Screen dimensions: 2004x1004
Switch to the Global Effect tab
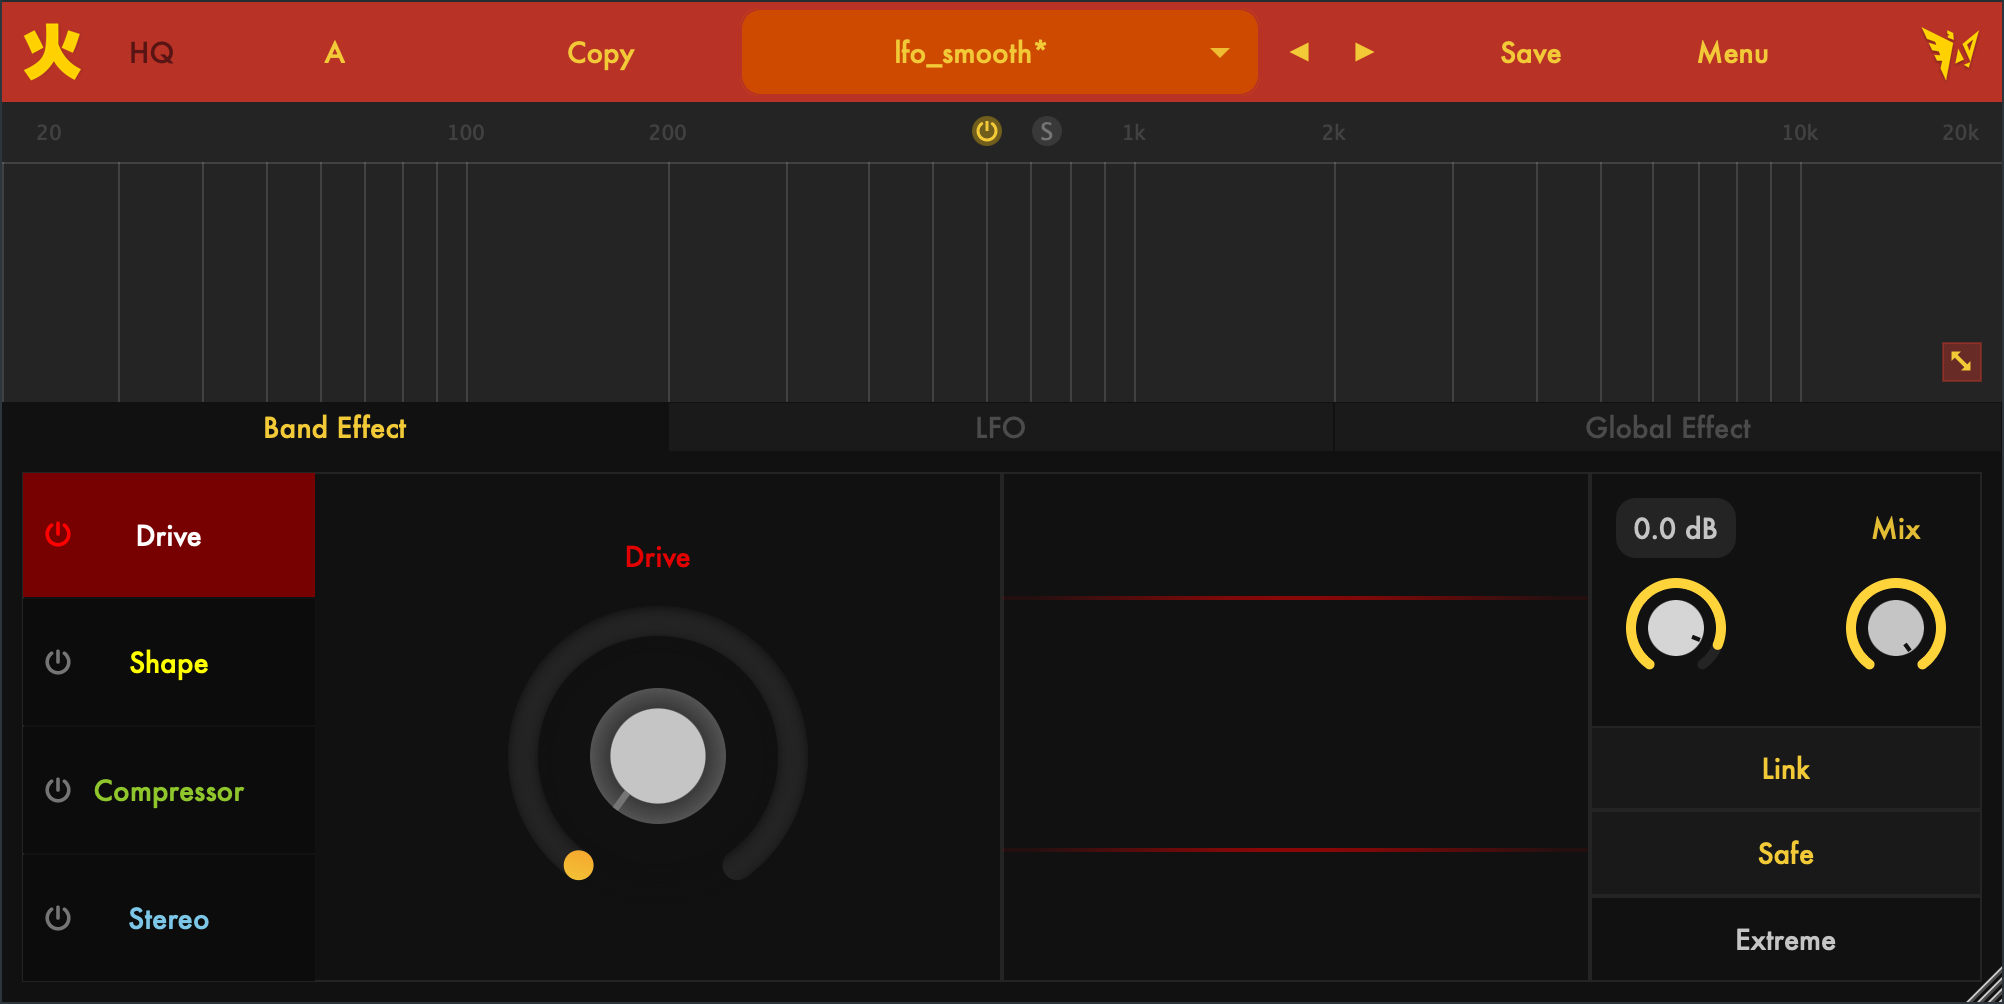[1667, 428]
